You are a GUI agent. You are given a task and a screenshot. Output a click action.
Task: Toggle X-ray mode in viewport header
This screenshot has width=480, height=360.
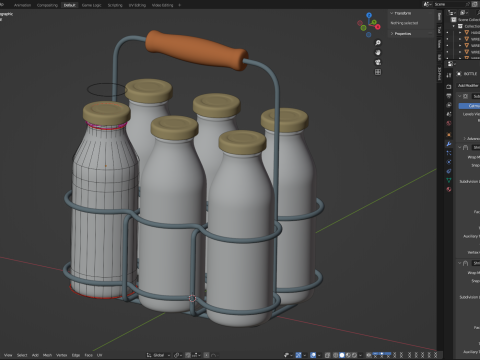[327, 355]
